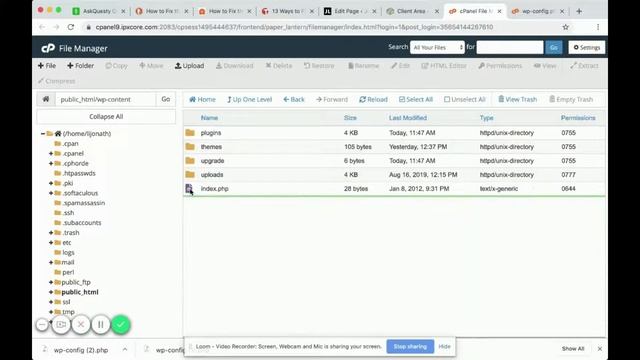Click the home icon beside path field
Screen dimensions: 640x360
pos(46,99)
